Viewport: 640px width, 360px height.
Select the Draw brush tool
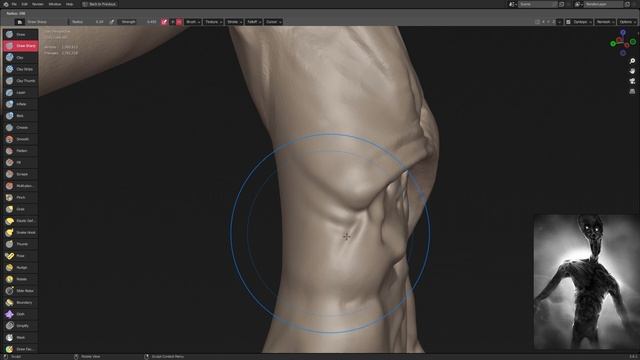click(20, 34)
